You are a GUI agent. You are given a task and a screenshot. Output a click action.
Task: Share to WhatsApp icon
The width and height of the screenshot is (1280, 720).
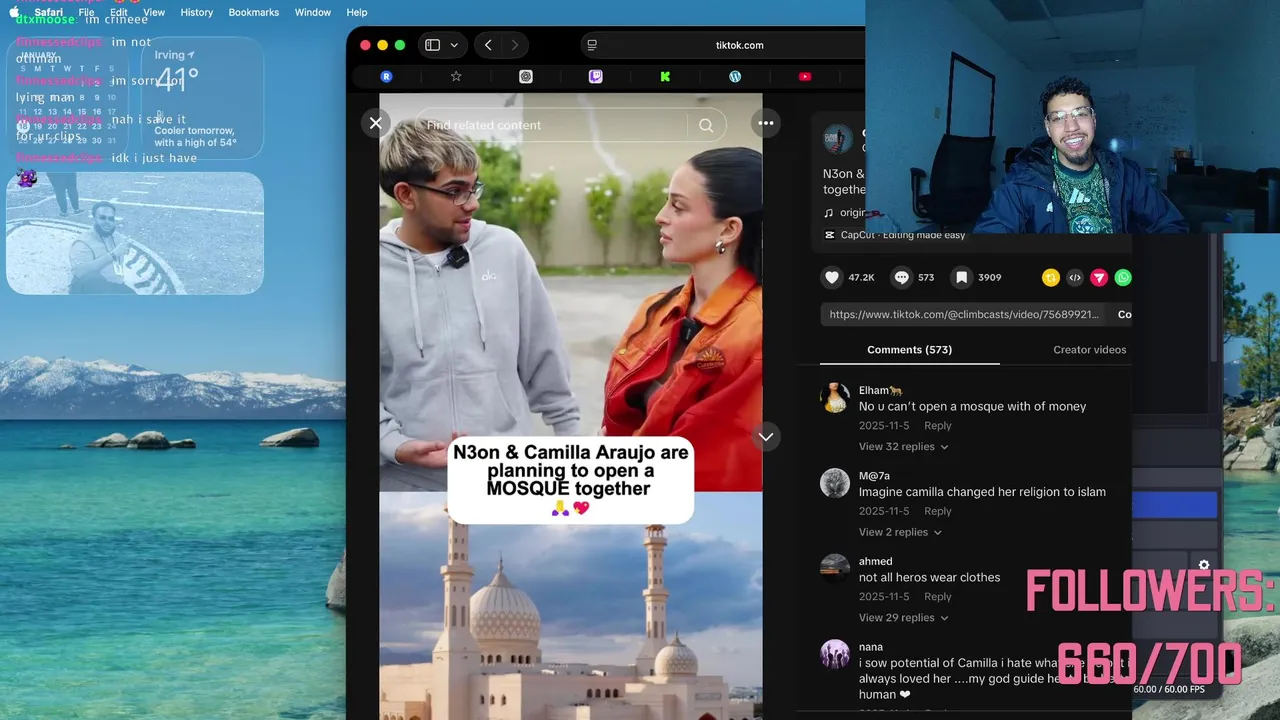point(1123,278)
